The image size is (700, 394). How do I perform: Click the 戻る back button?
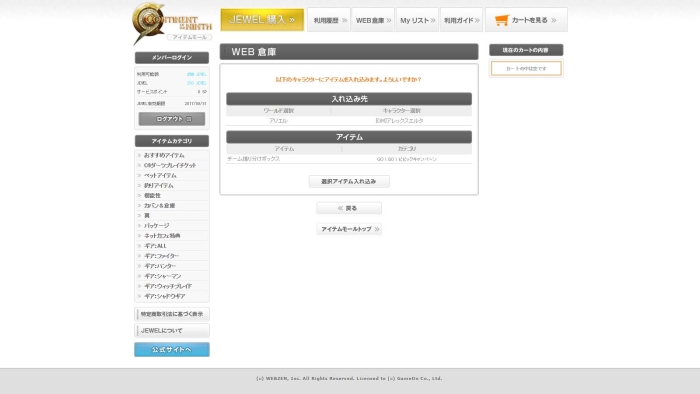(x=349, y=208)
